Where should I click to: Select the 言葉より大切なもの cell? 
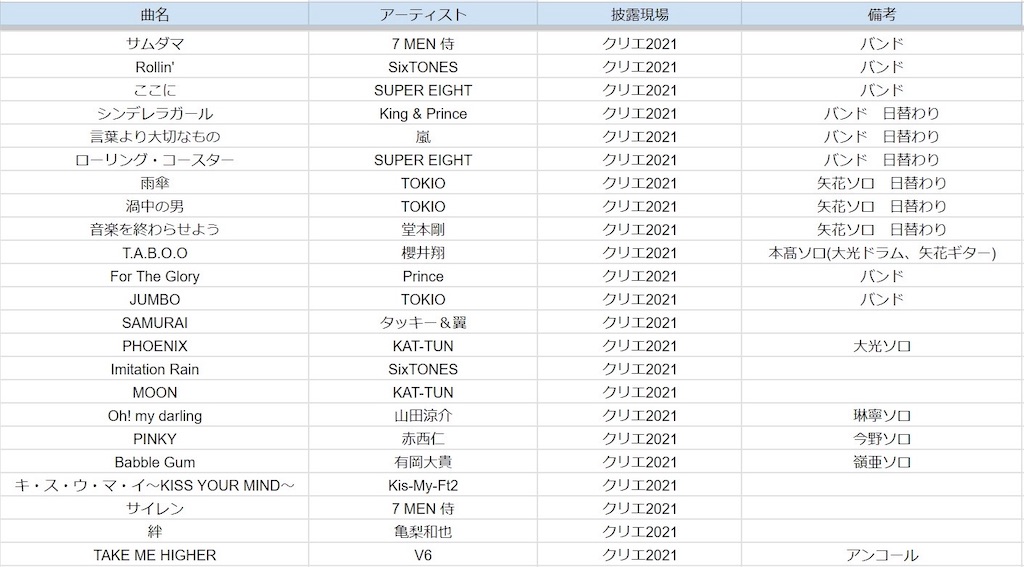coord(155,137)
